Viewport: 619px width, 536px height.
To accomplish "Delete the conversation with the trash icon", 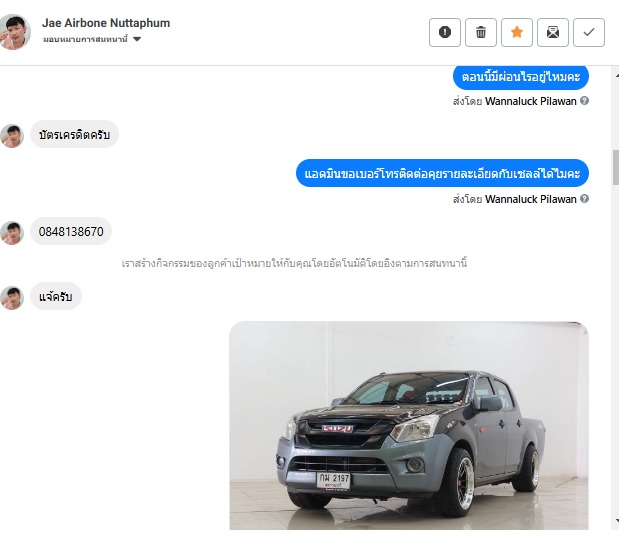I will click(480, 32).
